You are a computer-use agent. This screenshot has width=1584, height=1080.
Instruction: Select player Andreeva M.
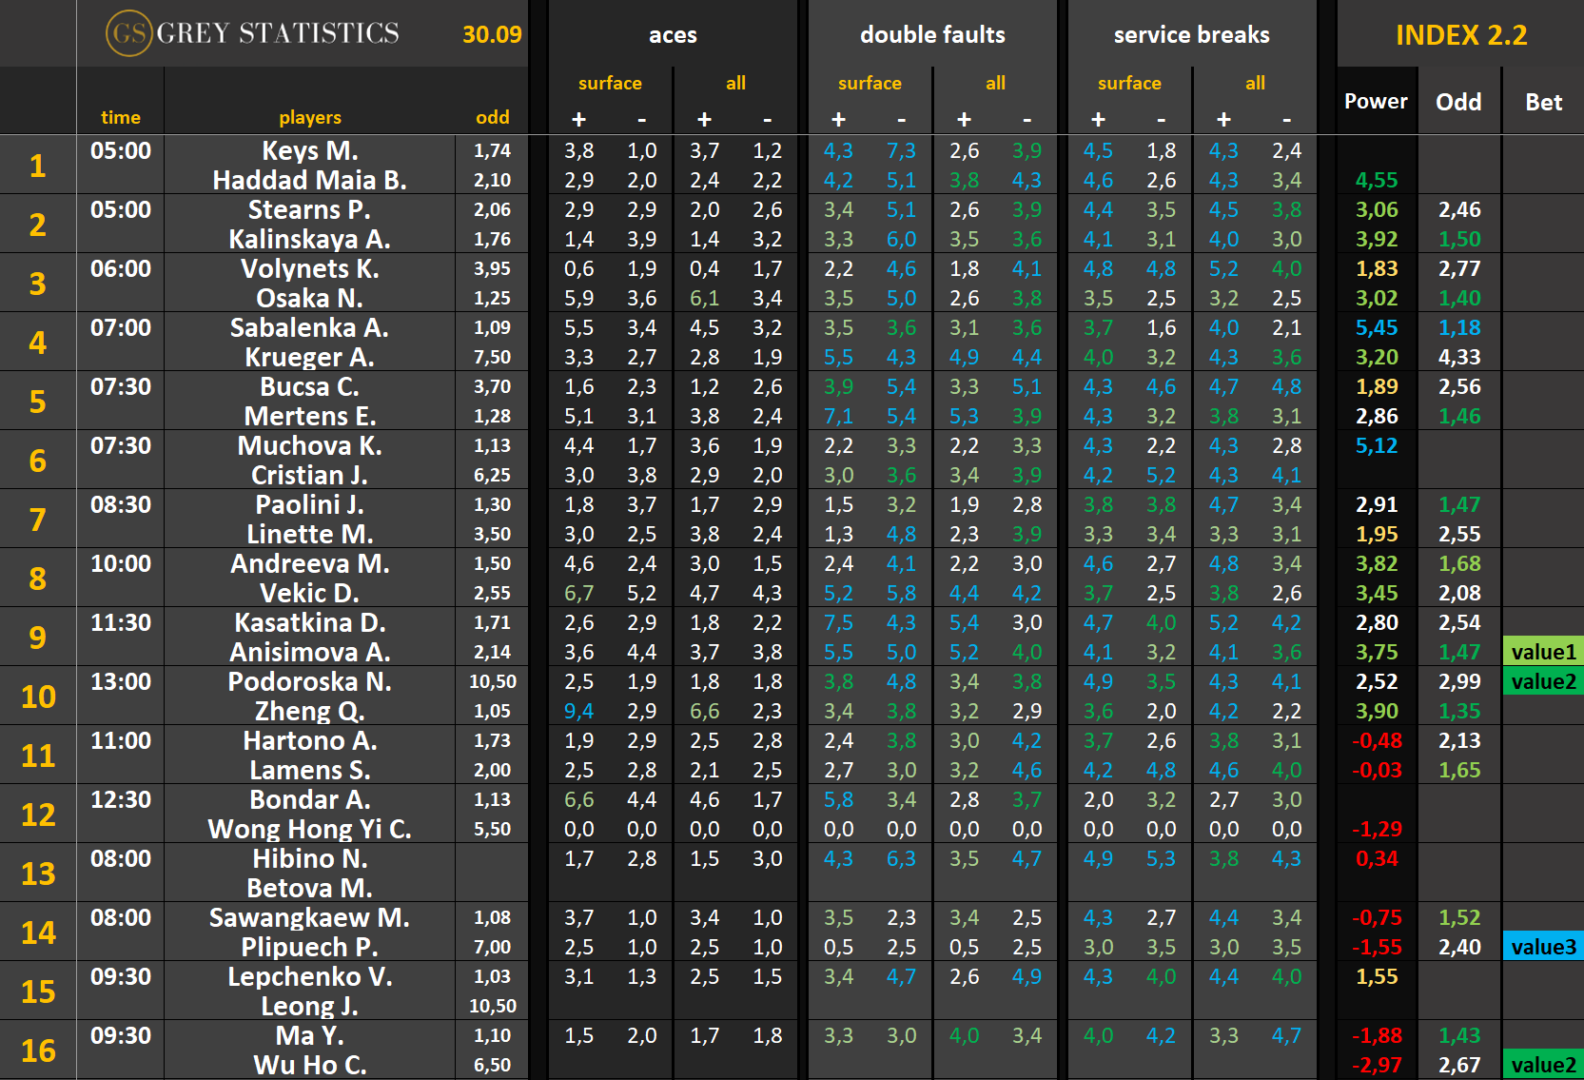click(310, 564)
